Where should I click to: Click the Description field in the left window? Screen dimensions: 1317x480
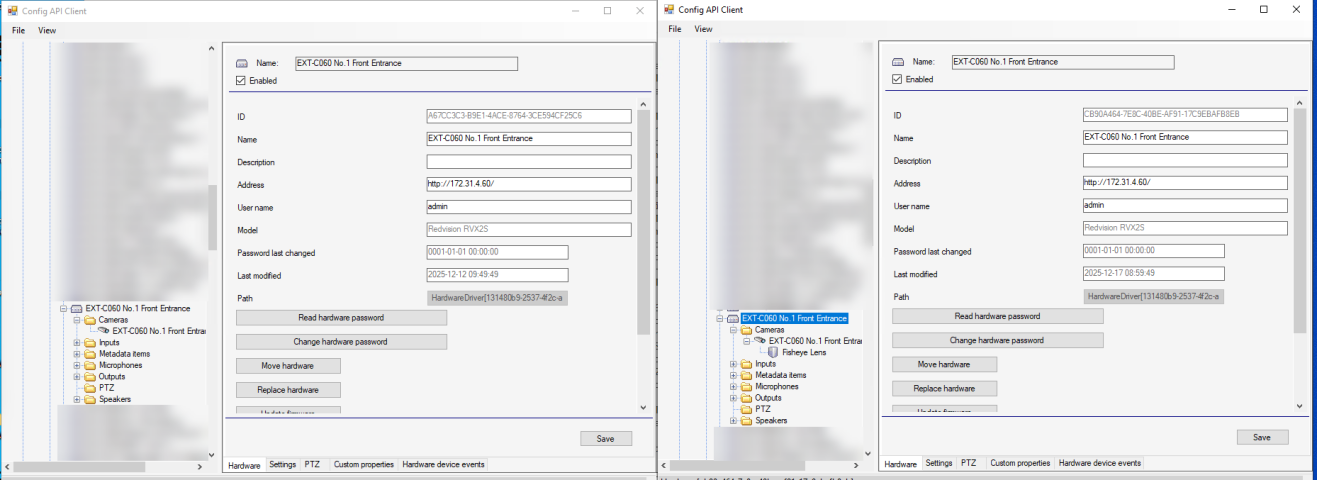point(528,162)
